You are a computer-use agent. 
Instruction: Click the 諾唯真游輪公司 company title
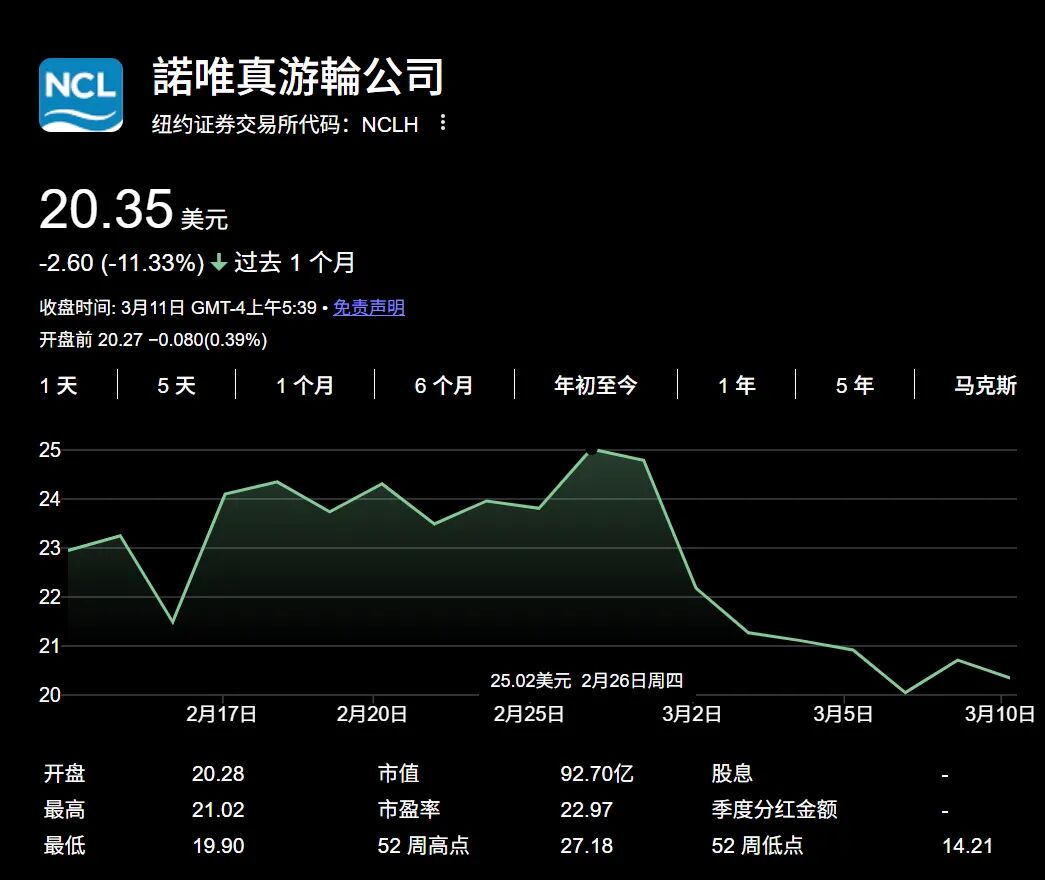click(298, 77)
